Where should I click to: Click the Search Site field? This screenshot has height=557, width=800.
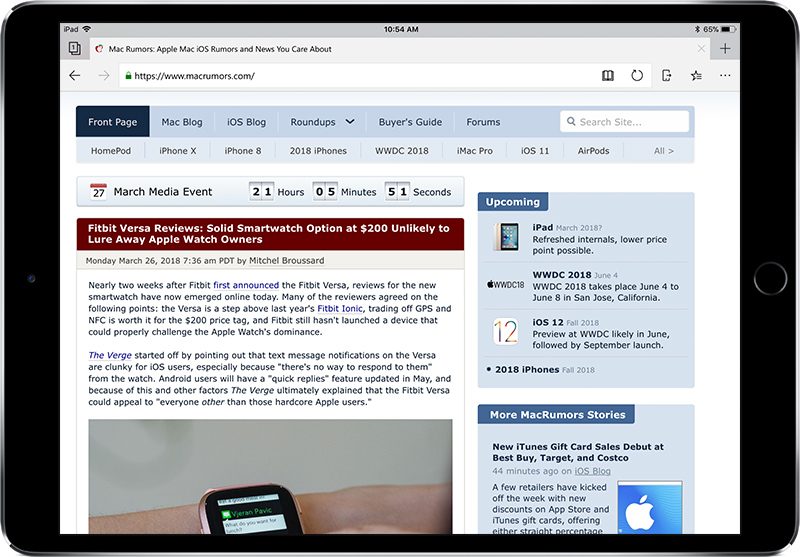click(624, 122)
